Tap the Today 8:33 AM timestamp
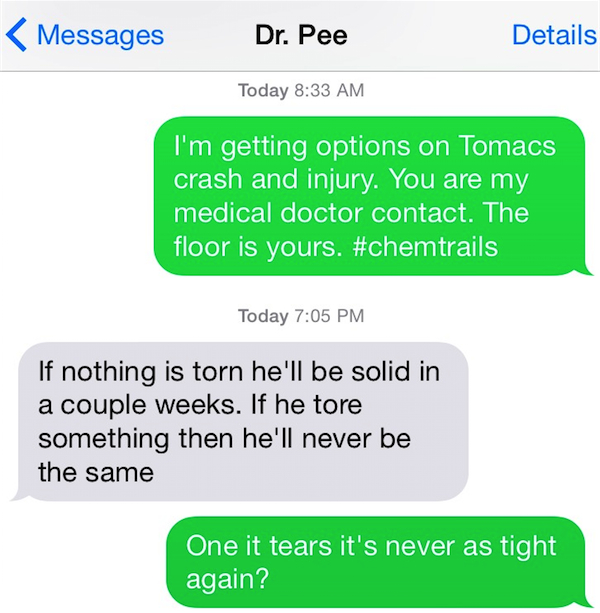The image size is (600, 613). pos(300,91)
